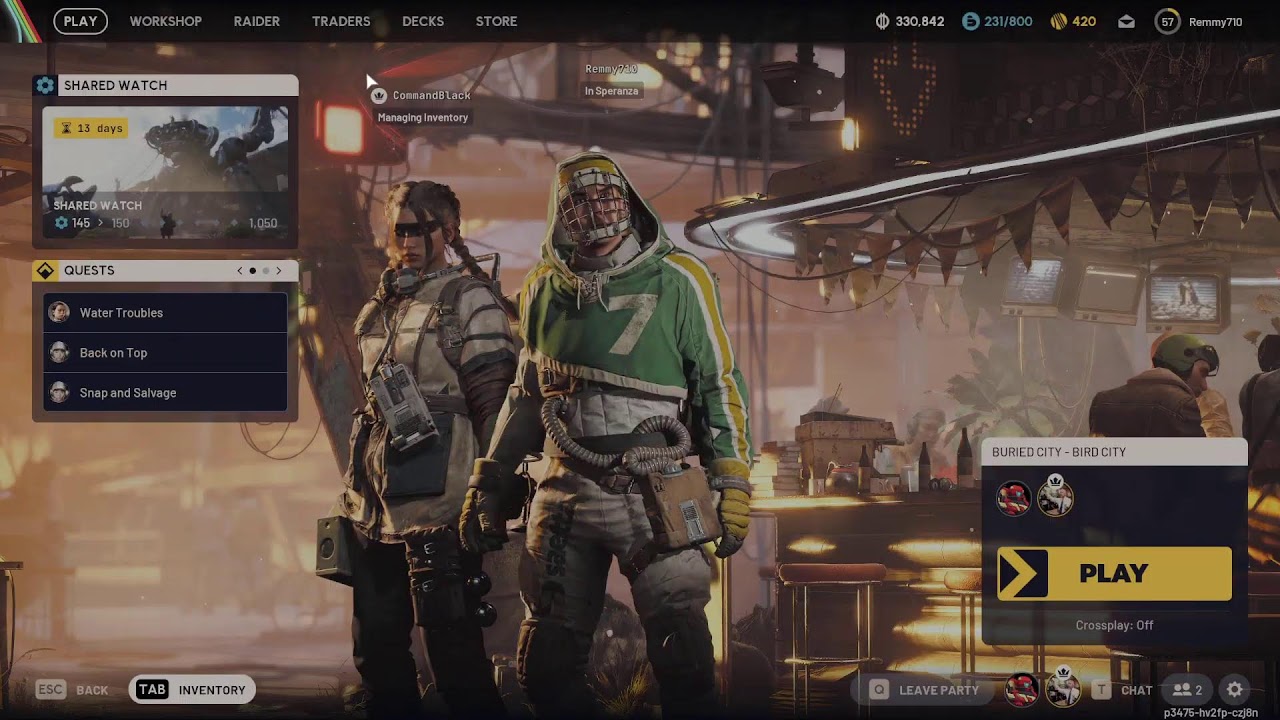Go to next quests page arrow

tap(279, 271)
